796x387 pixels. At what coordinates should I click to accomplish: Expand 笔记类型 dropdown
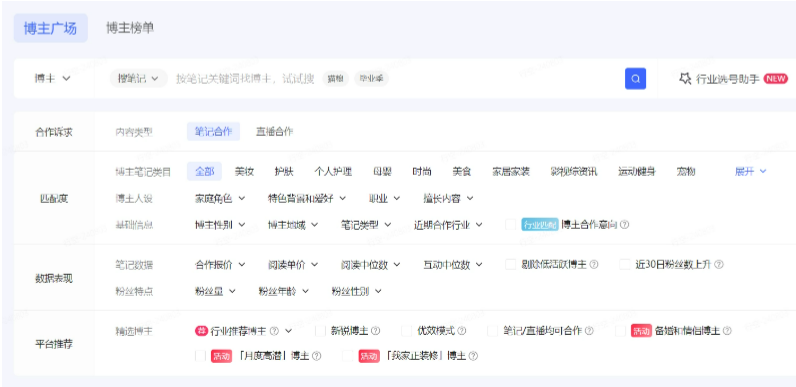(x=366, y=224)
